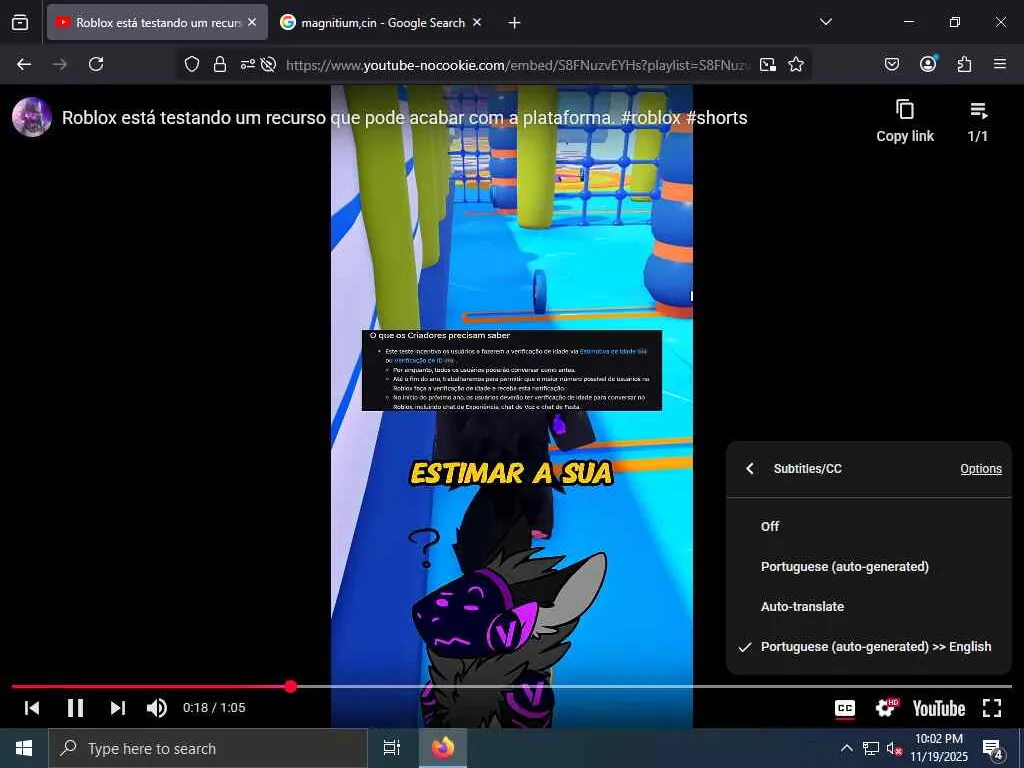The image size is (1024, 768).
Task: Mute the video volume
Action: [x=157, y=708]
